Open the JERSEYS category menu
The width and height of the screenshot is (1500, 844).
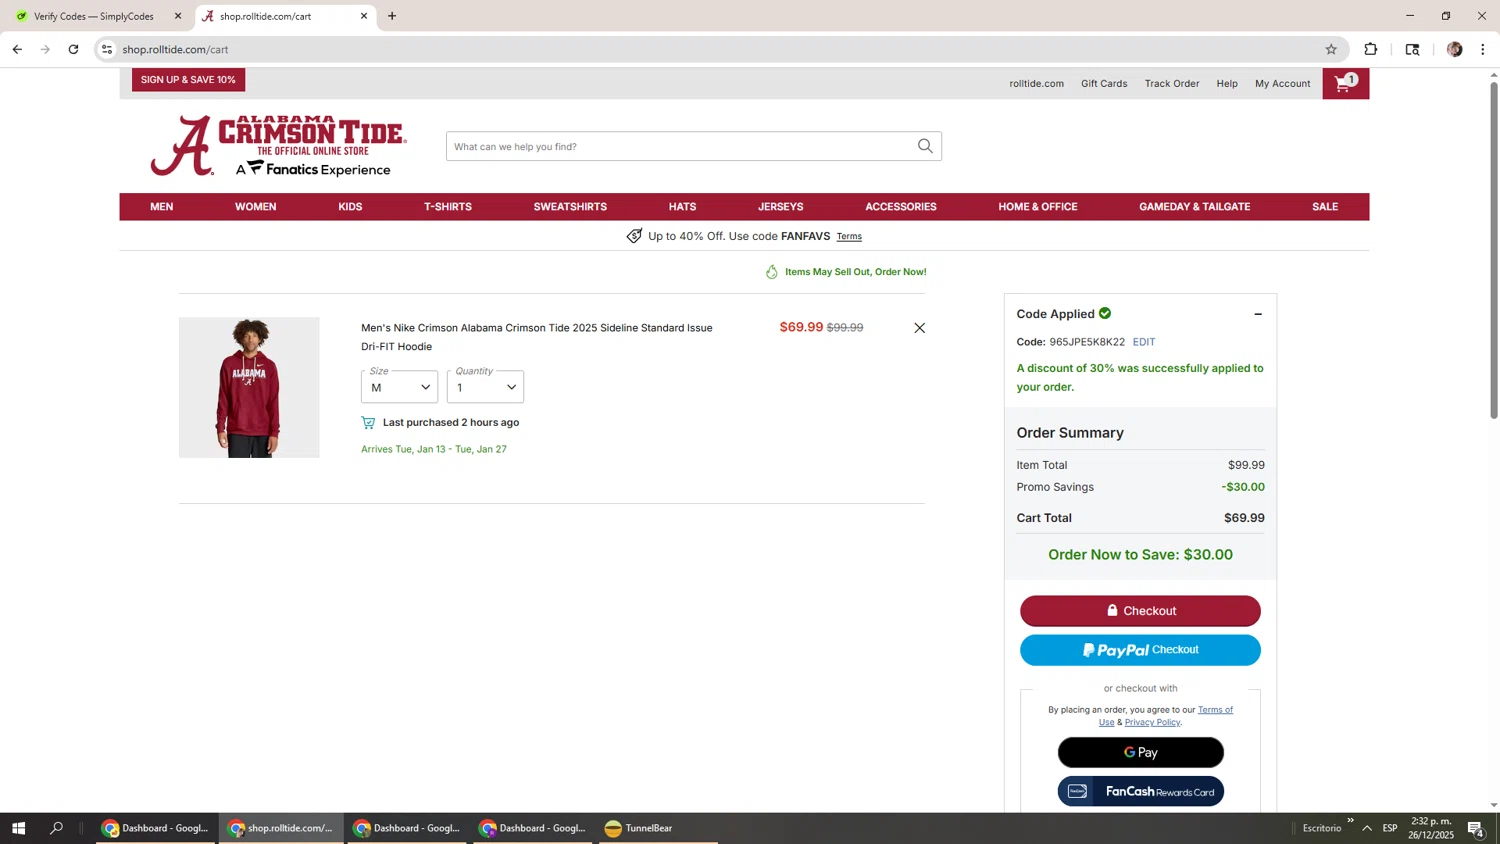[x=781, y=207]
